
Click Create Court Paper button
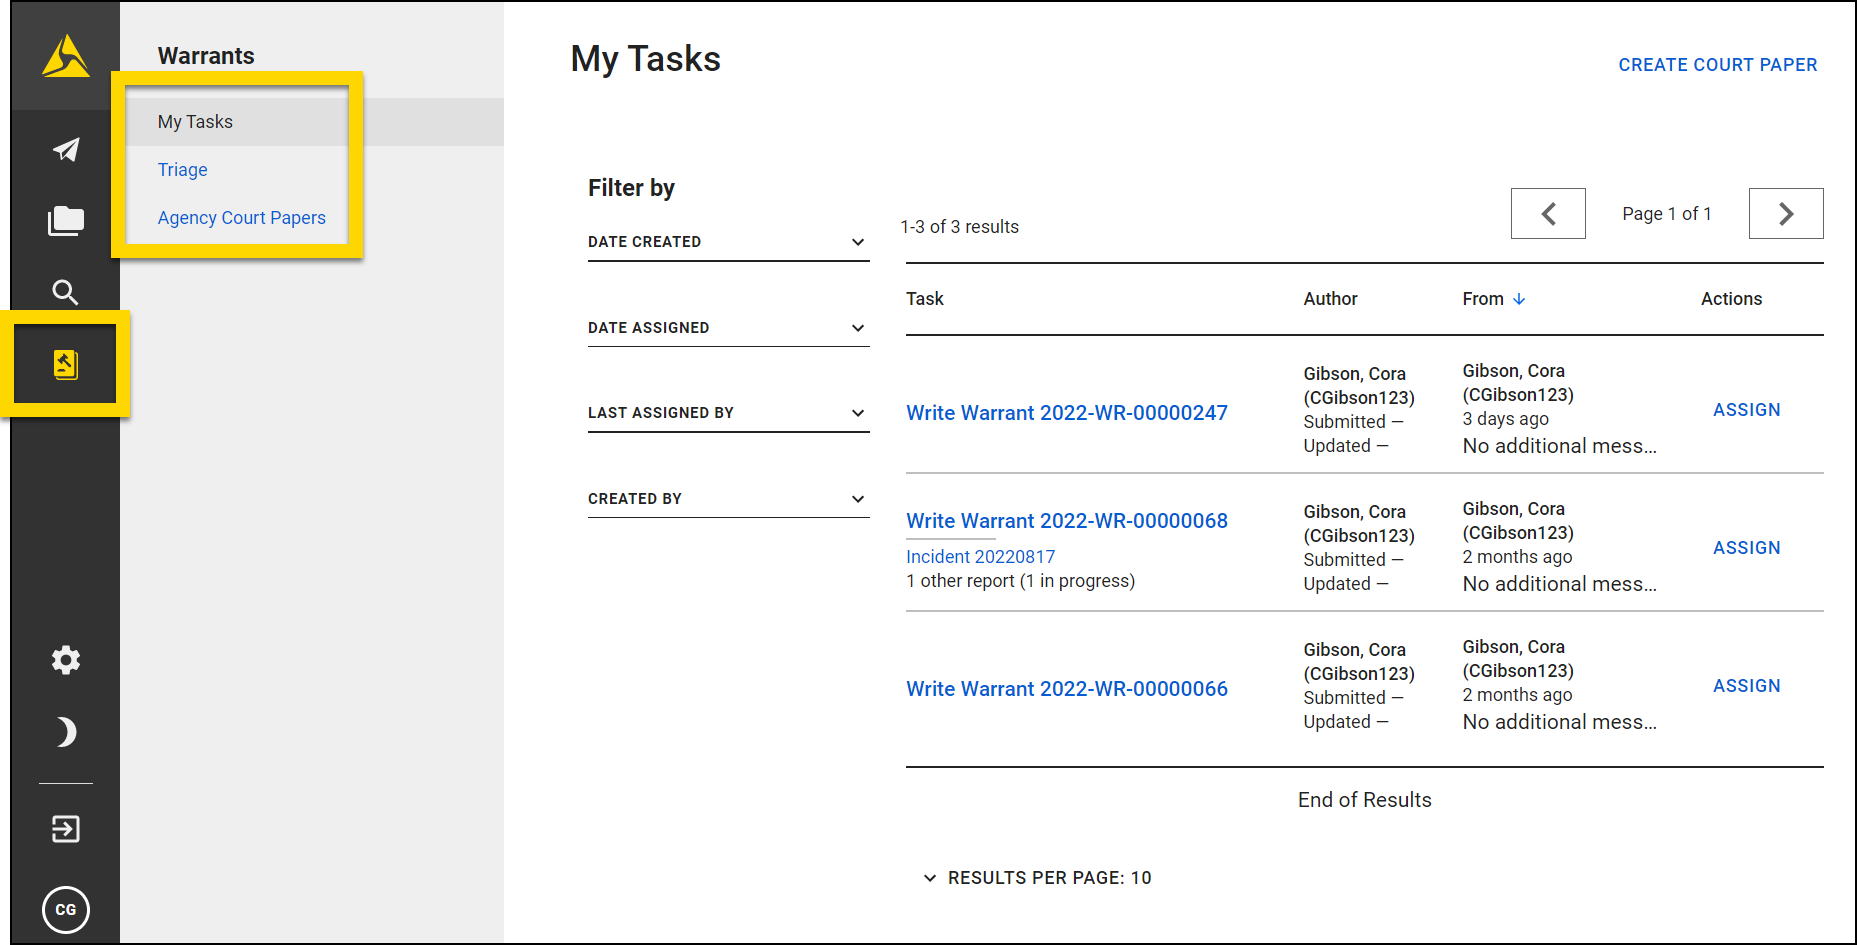click(1717, 65)
